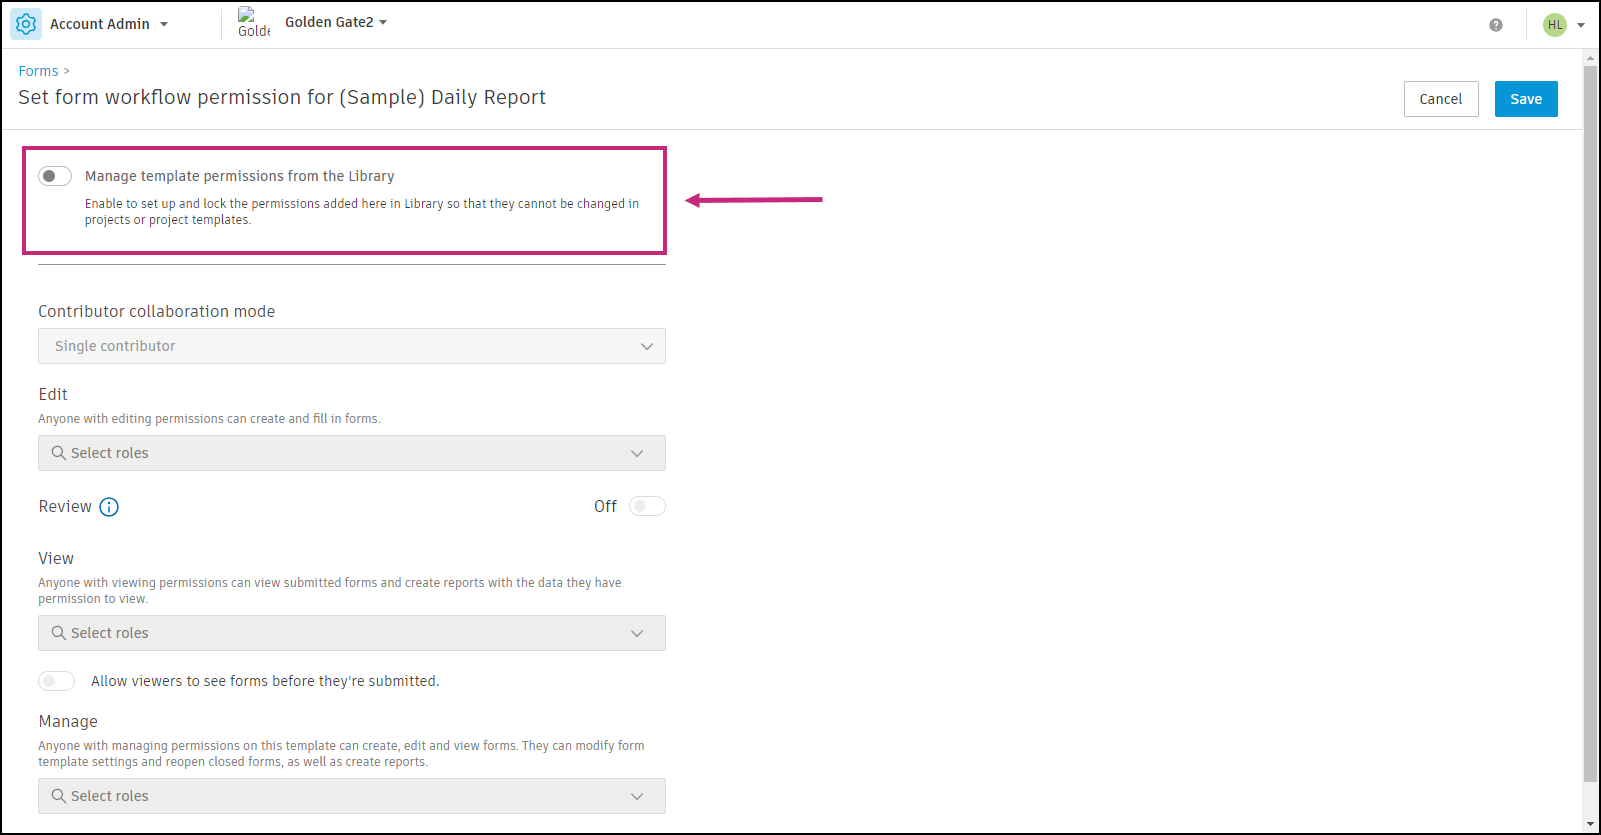Click the Forms breadcrumb link
The image size is (1601, 835).
click(x=38, y=71)
